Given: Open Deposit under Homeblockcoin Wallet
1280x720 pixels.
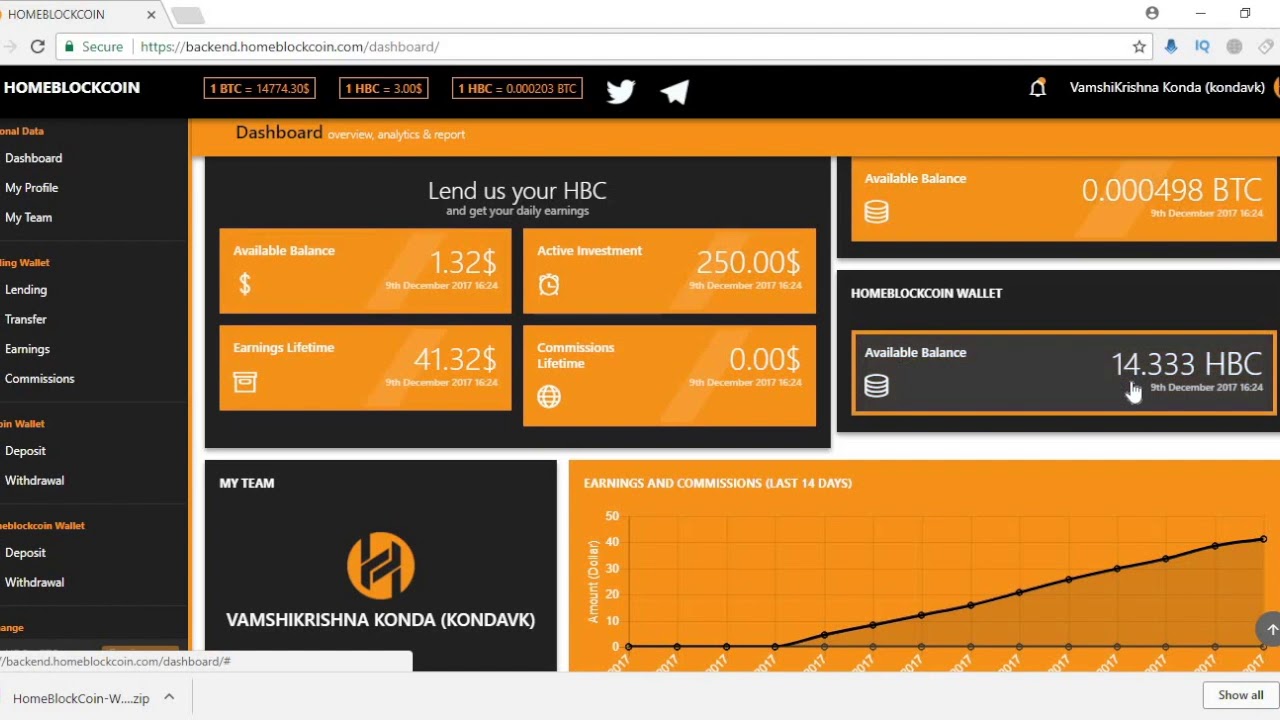Looking at the screenshot, I should pos(25,553).
